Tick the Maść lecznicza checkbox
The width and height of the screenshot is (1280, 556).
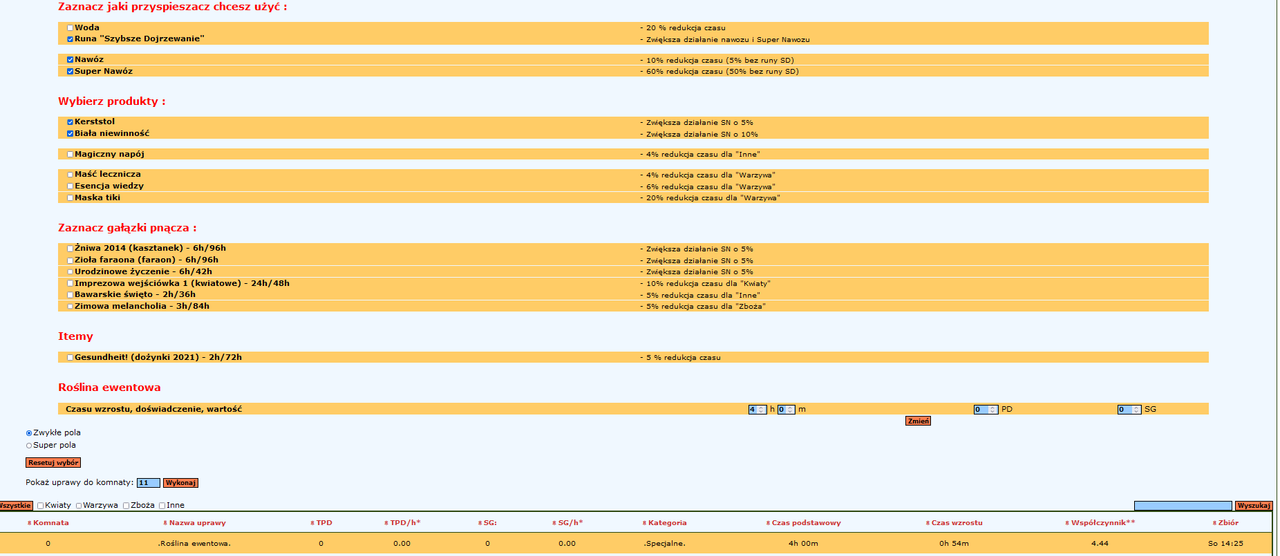click(x=70, y=175)
